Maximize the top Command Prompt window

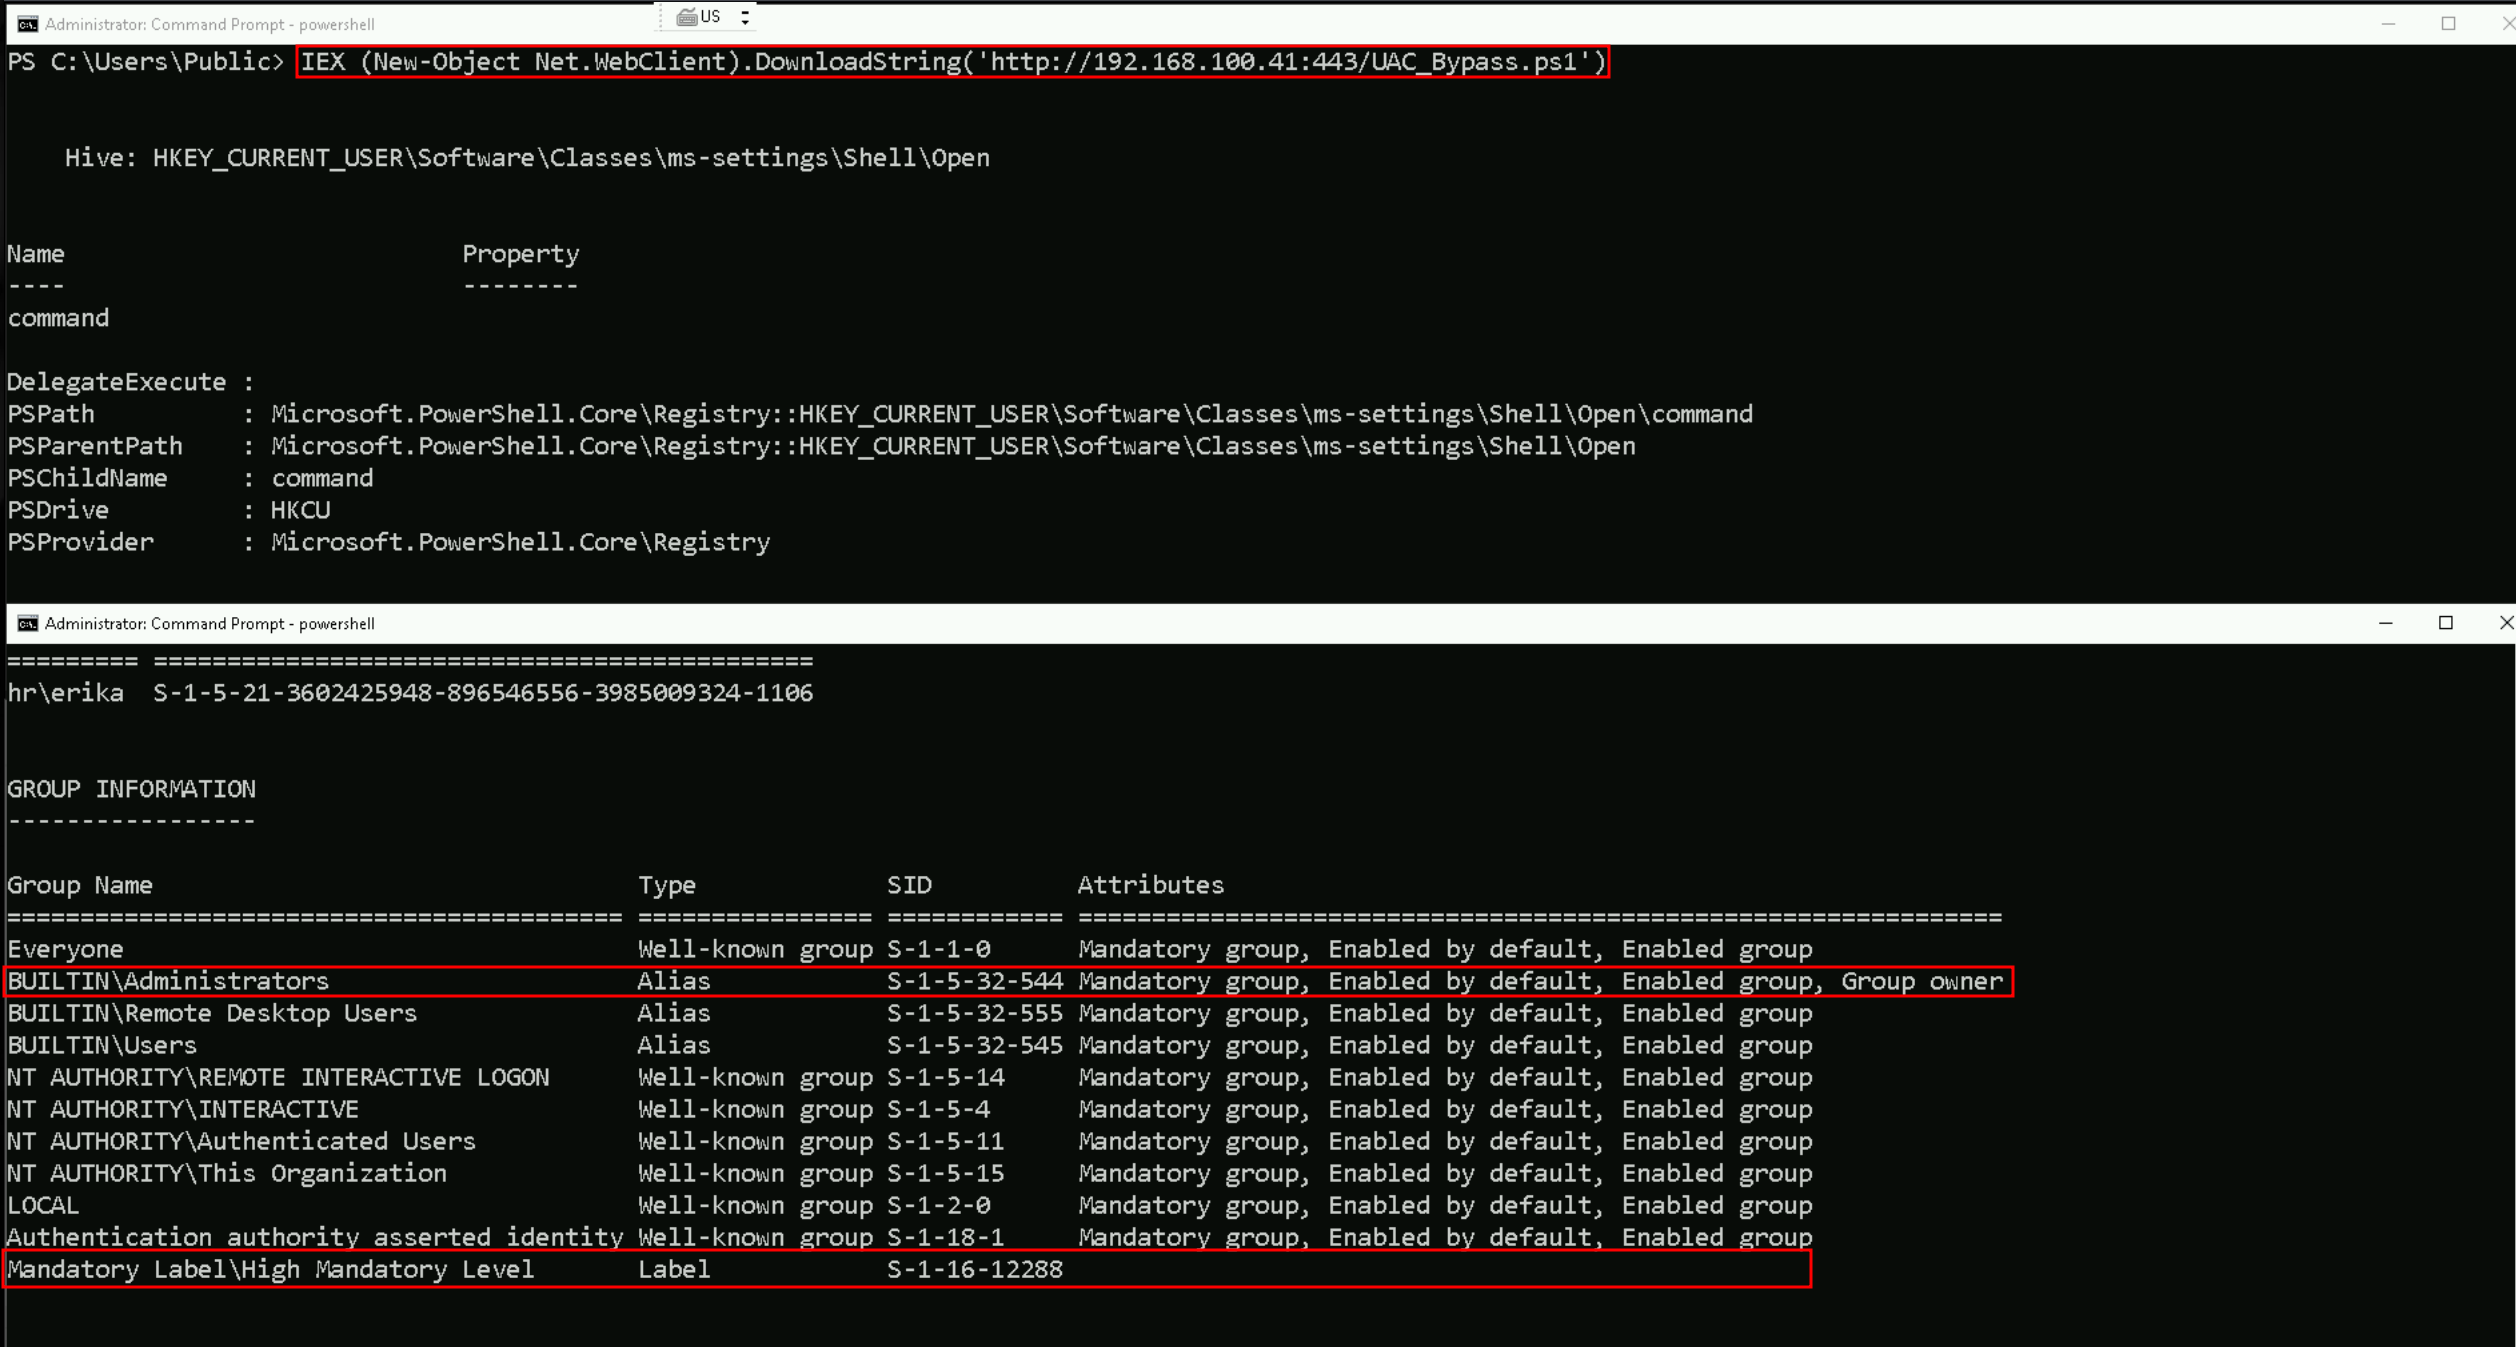[x=2448, y=24]
